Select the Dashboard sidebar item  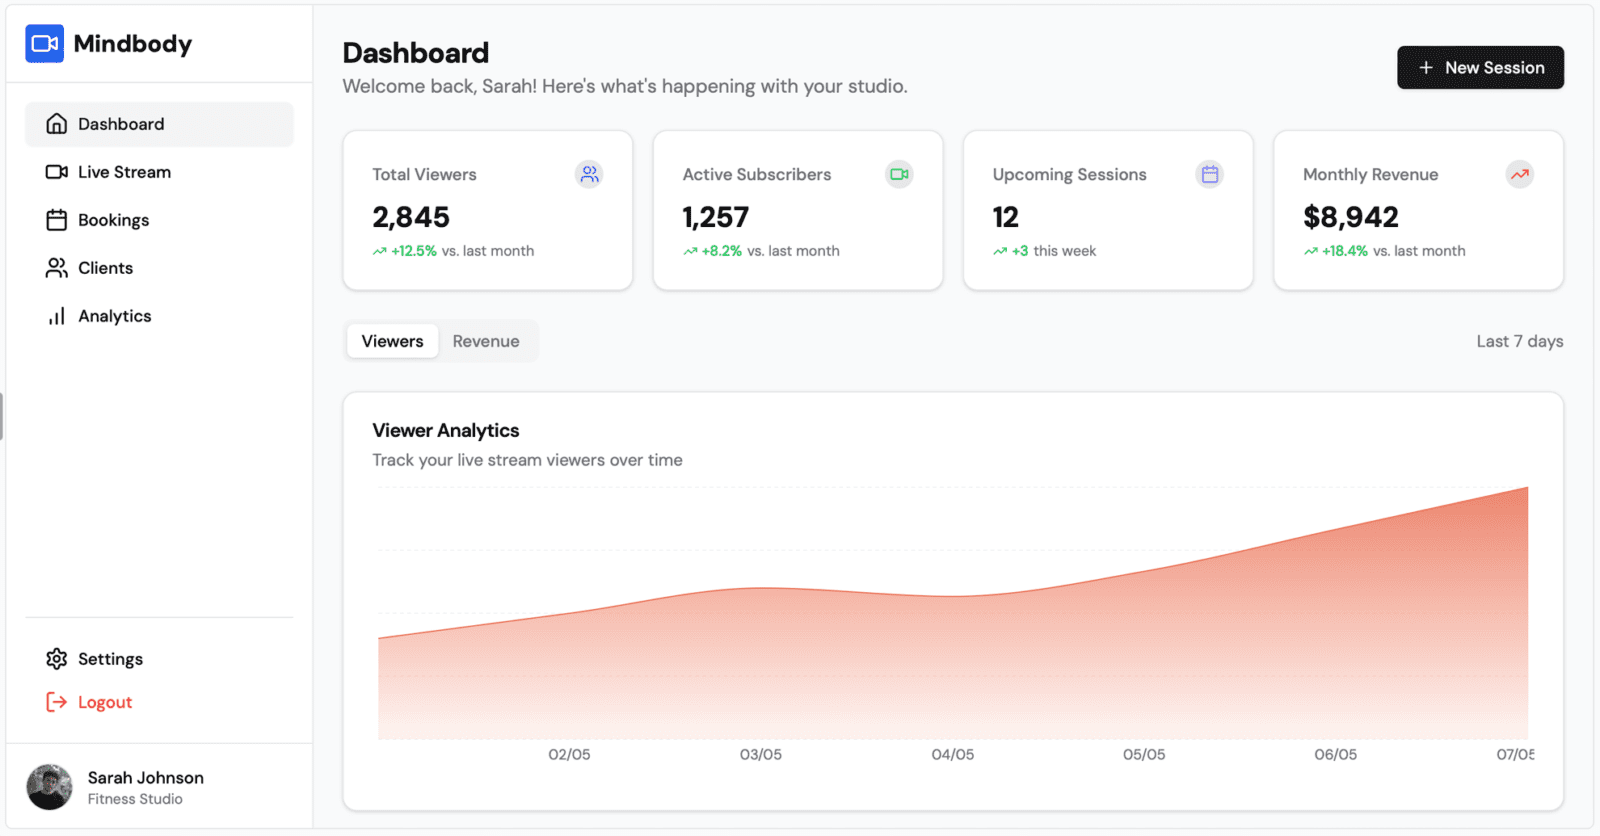121,124
